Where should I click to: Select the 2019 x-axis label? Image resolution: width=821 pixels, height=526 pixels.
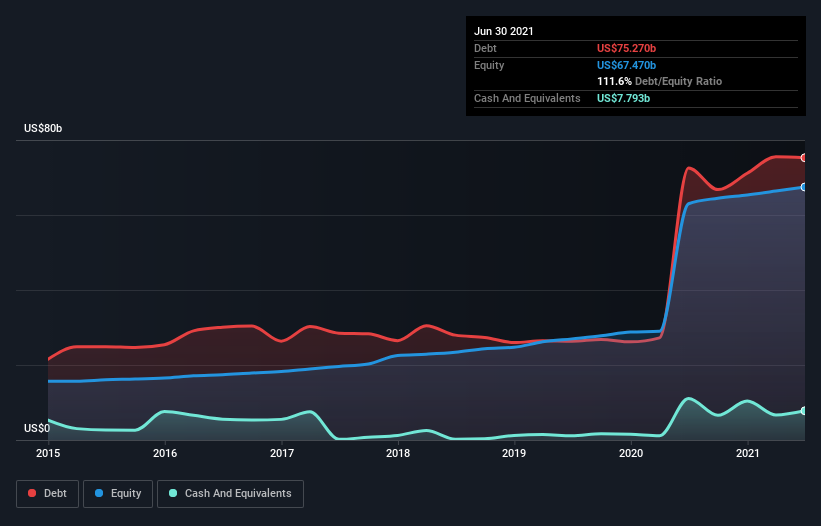click(x=514, y=453)
